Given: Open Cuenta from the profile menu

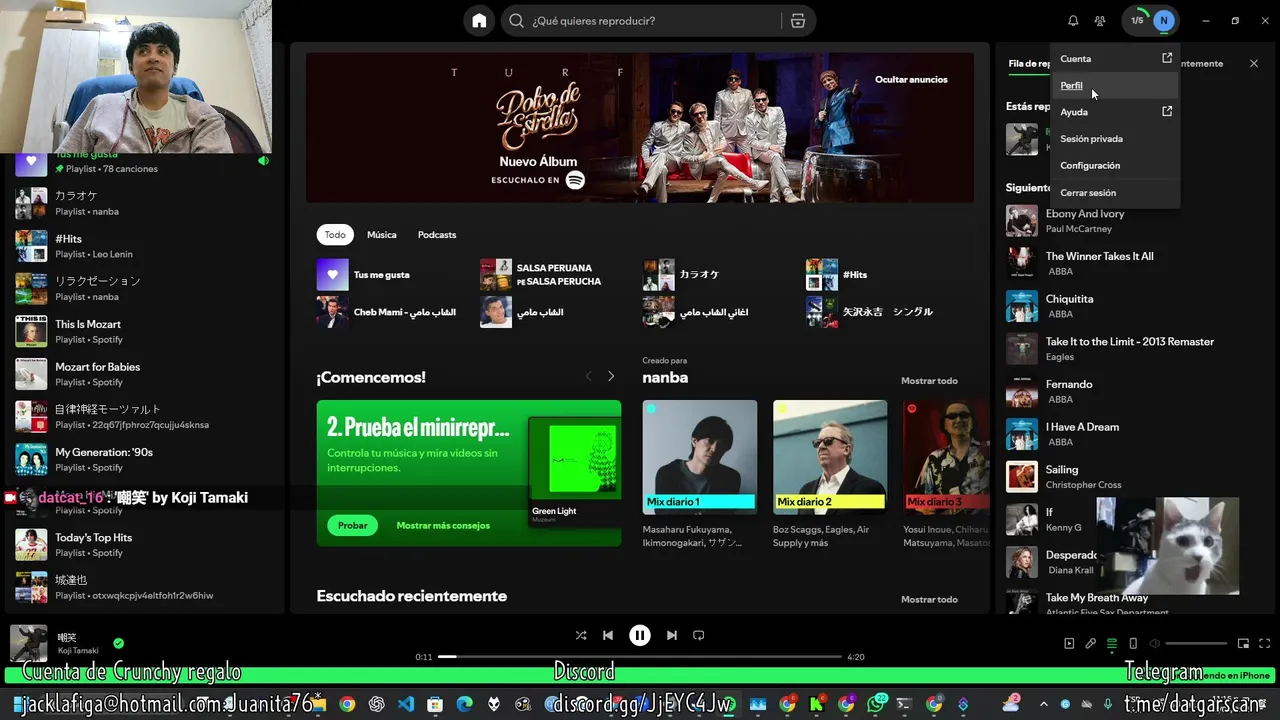Looking at the screenshot, I should click(1115, 59).
